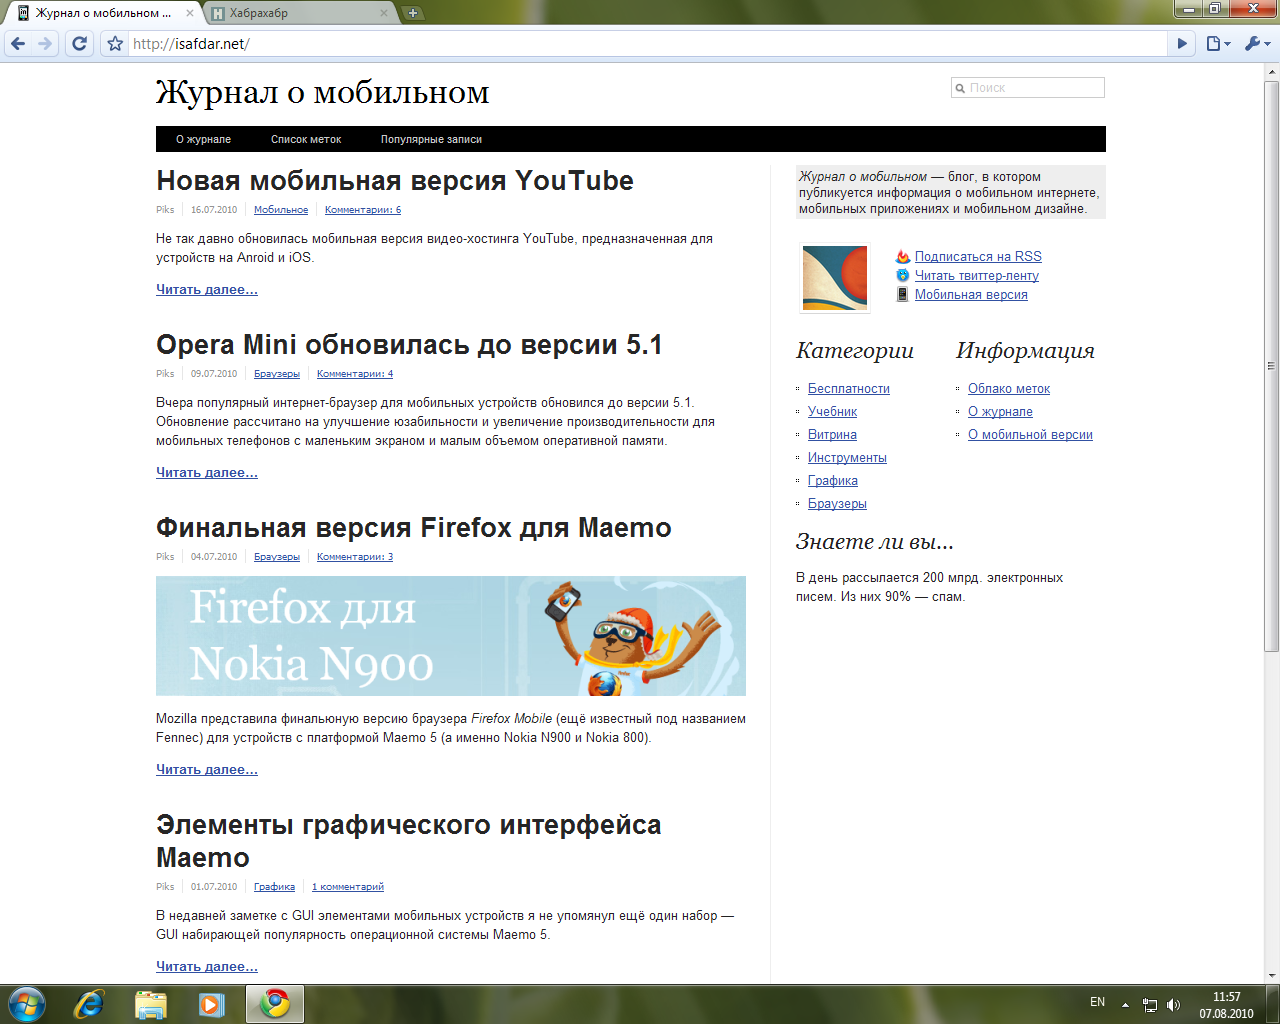Click Читать далее under YouTube article

(x=207, y=290)
